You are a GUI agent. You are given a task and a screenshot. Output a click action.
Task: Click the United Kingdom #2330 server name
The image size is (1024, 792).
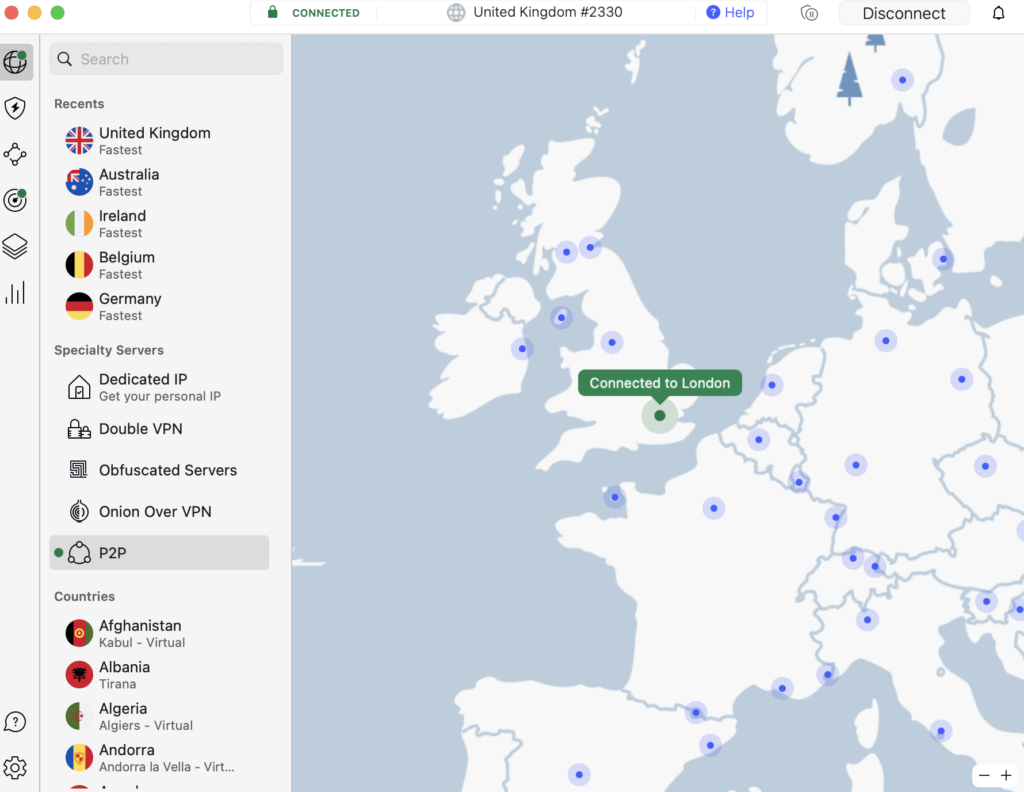click(x=547, y=12)
